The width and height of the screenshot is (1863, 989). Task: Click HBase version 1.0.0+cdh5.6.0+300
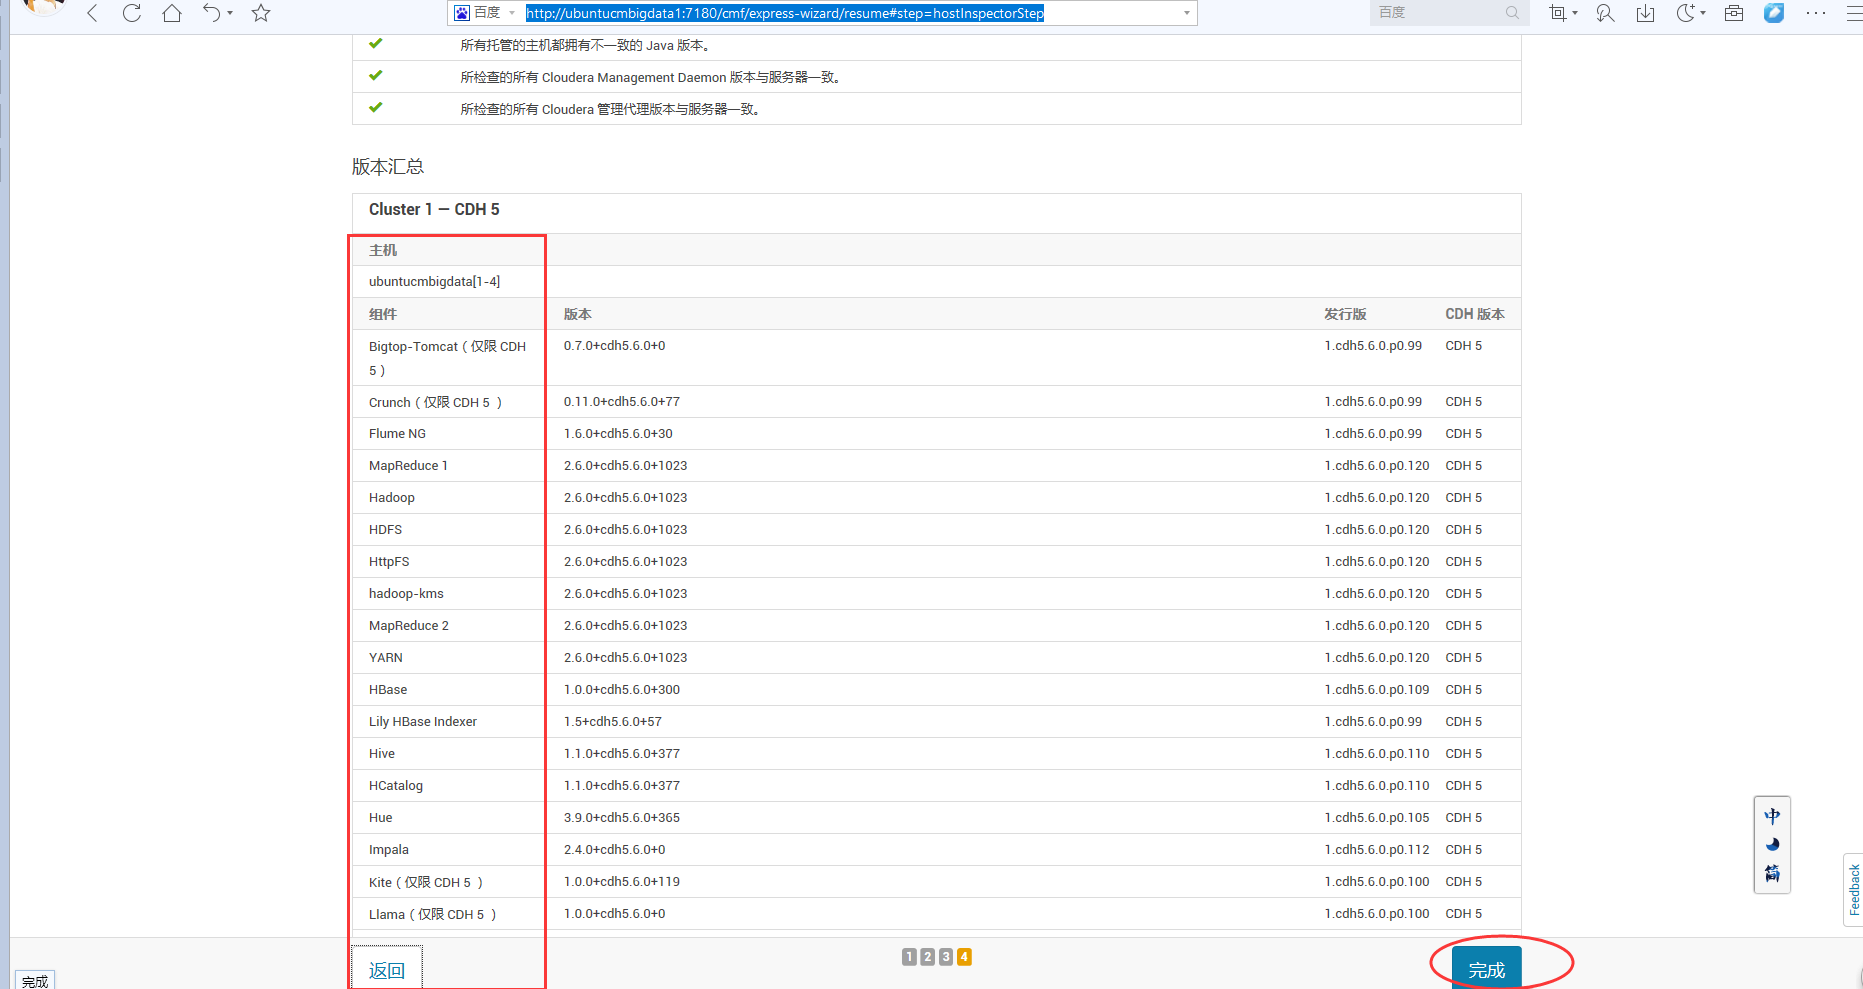pos(621,689)
